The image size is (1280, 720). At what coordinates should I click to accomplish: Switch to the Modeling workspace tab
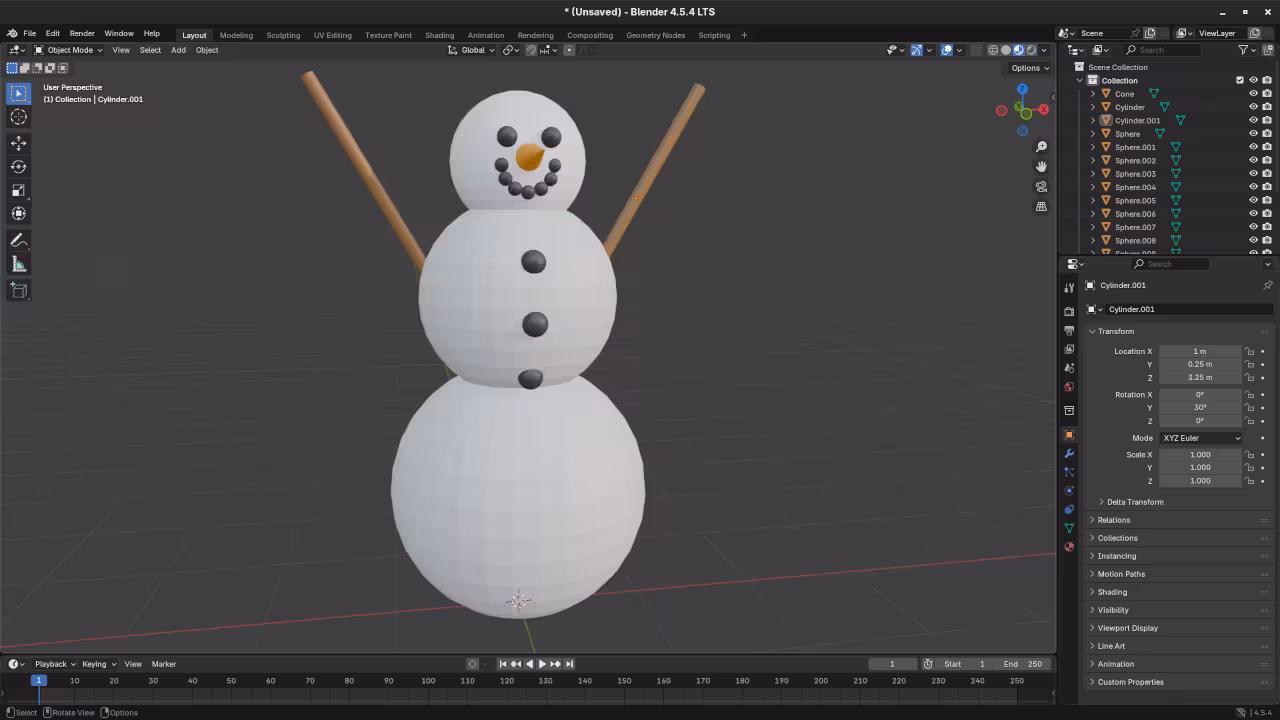coord(236,34)
